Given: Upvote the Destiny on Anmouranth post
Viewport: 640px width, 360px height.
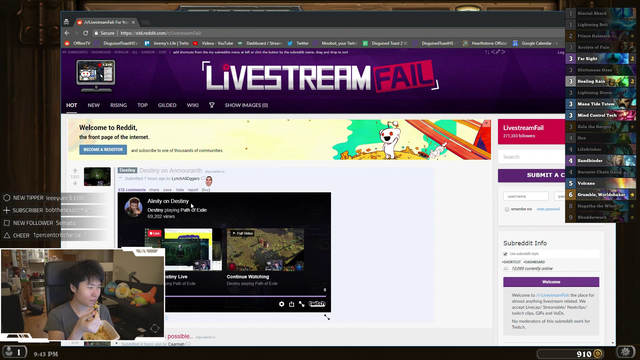Looking at the screenshot, I should point(75,171).
